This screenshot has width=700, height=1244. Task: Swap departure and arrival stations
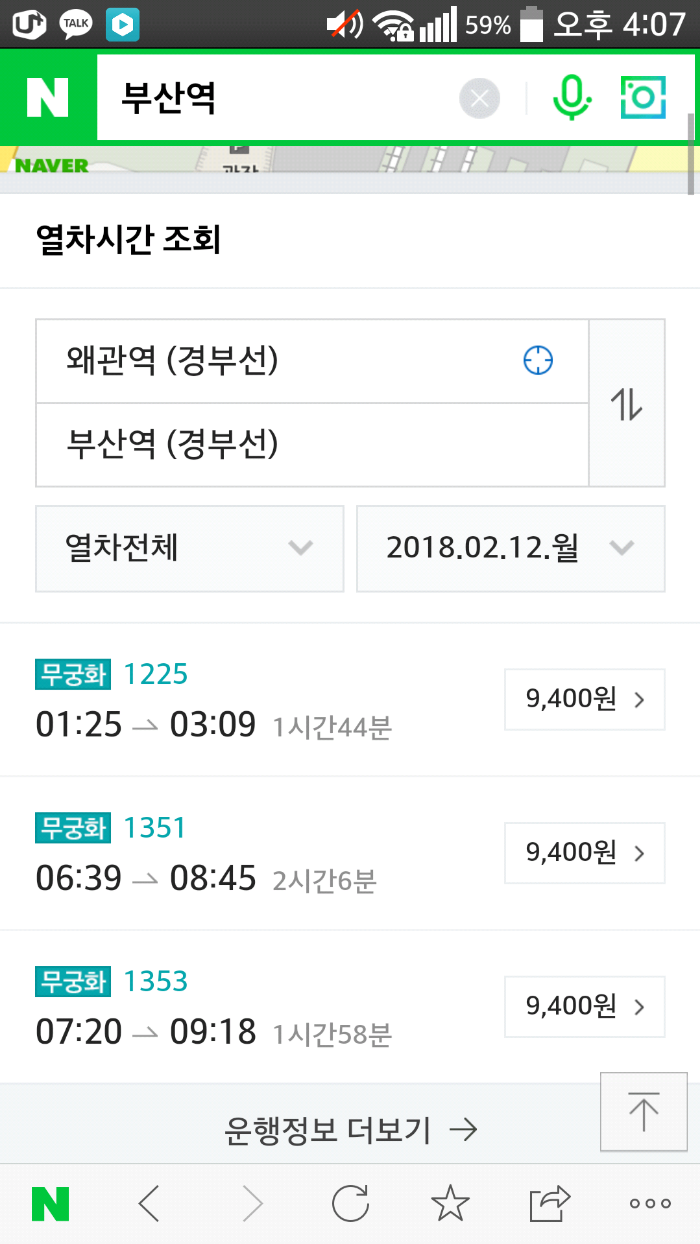627,403
